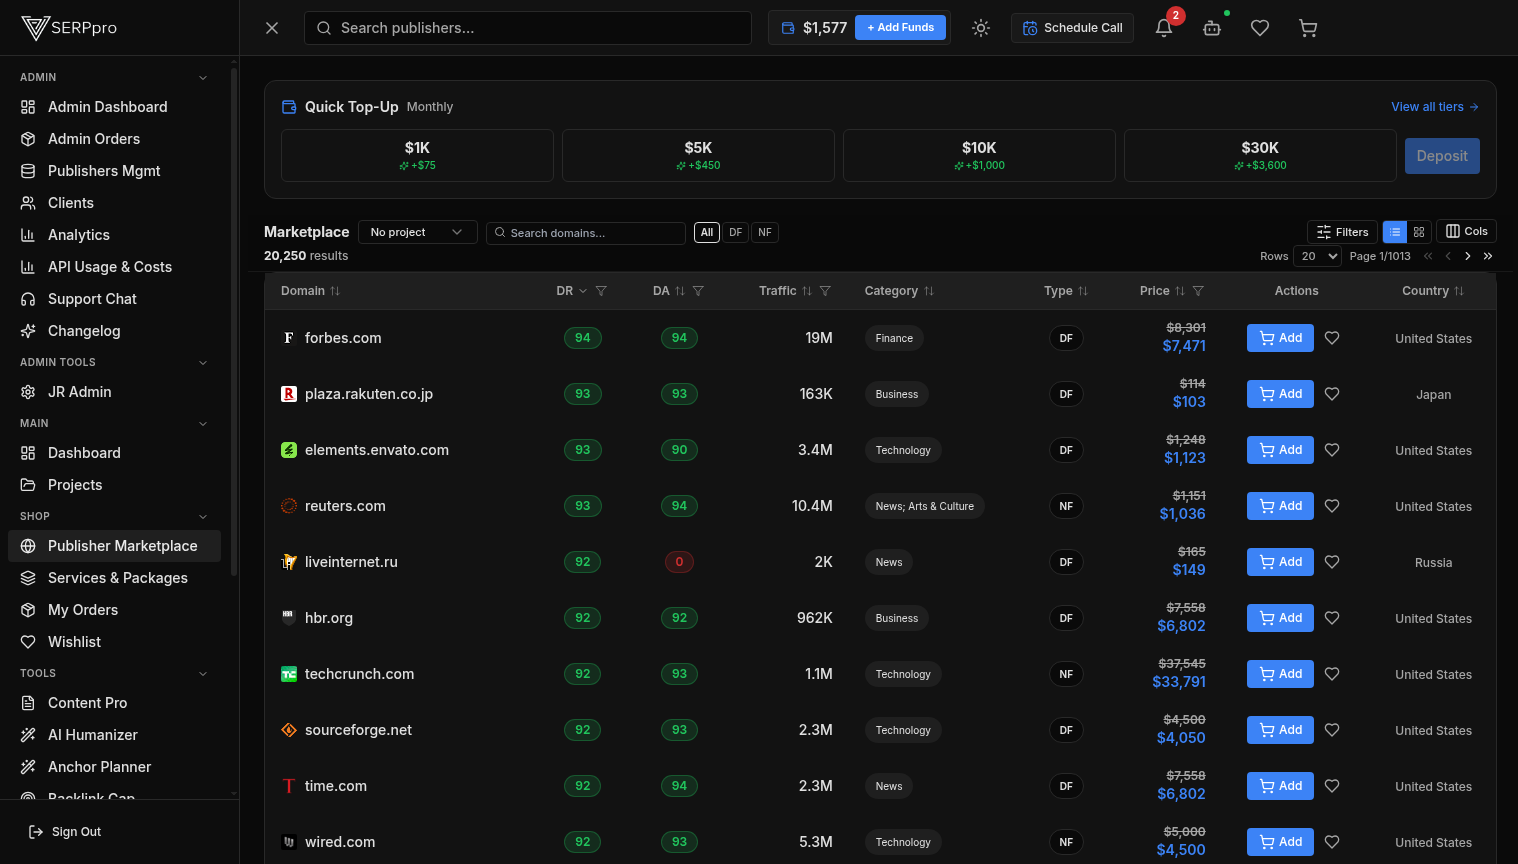
Task: Select the All filter pill
Action: [x=706, y=232]
